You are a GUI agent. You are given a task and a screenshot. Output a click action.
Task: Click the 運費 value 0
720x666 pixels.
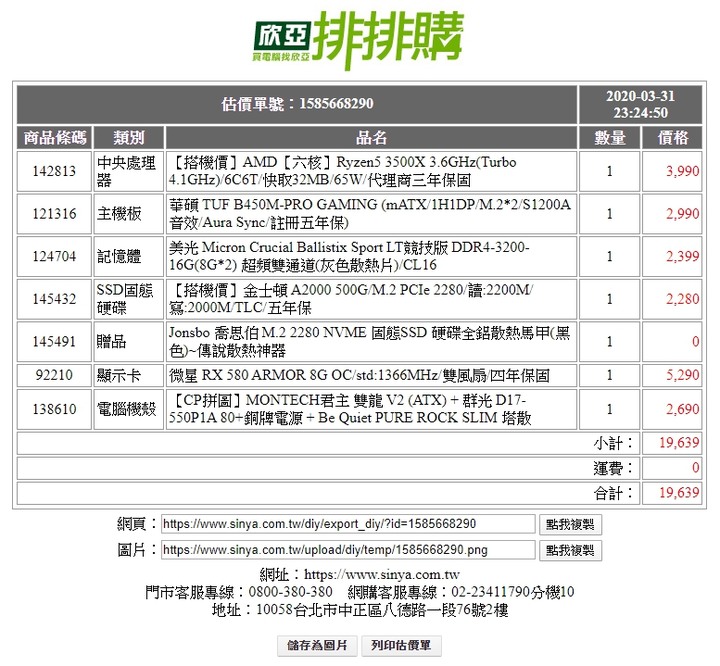point(696,468)
